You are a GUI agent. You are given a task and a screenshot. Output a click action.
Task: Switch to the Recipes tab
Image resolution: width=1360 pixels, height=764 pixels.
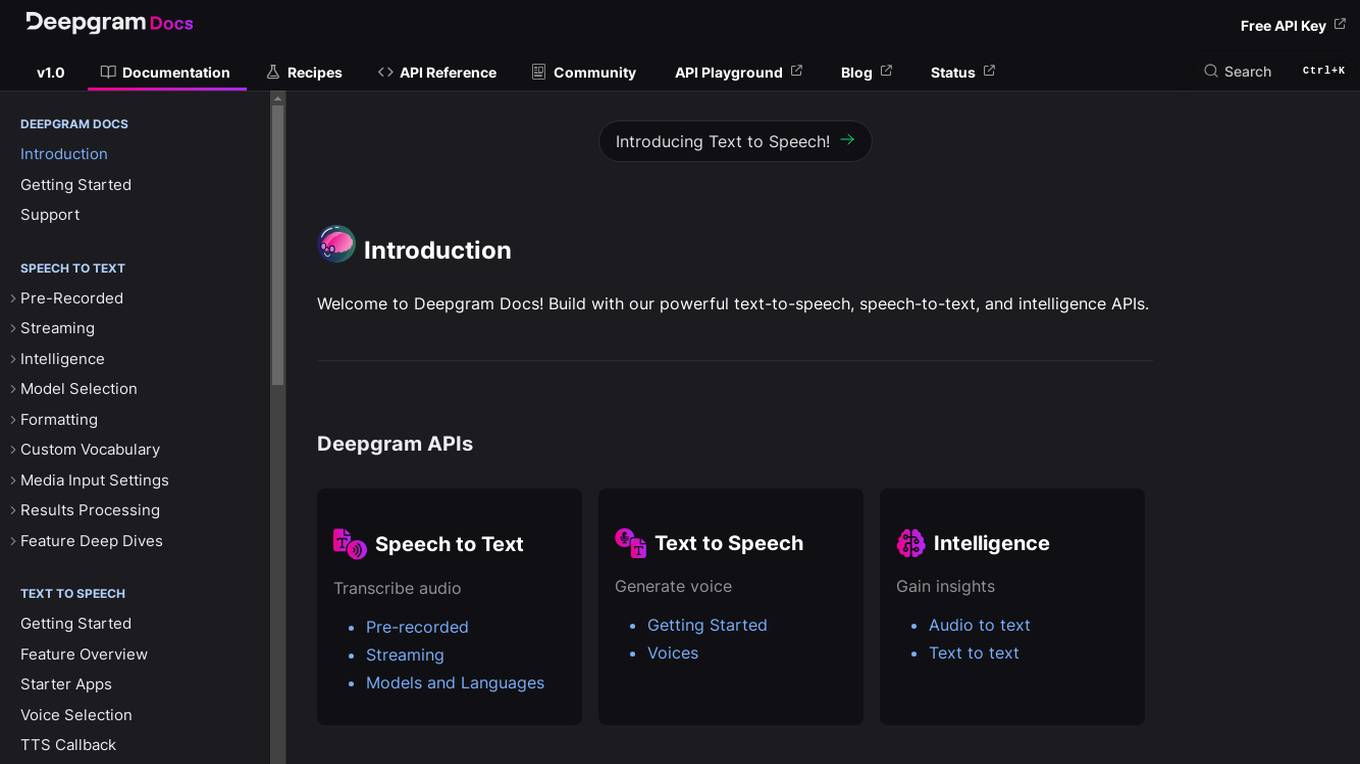(304, 72)
